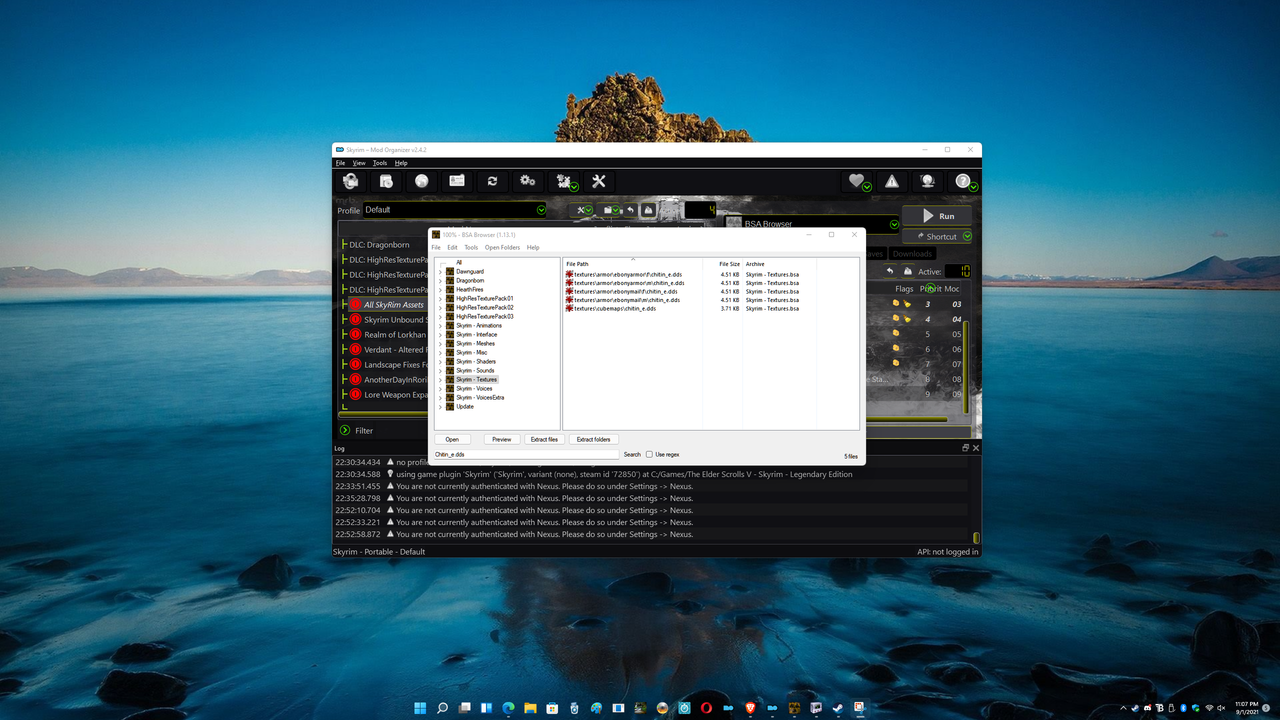Open settings wrench-and-screwdriver icon in Mod Organizer
Screen dimensions: 1280x720
click(x=599, y=181)
